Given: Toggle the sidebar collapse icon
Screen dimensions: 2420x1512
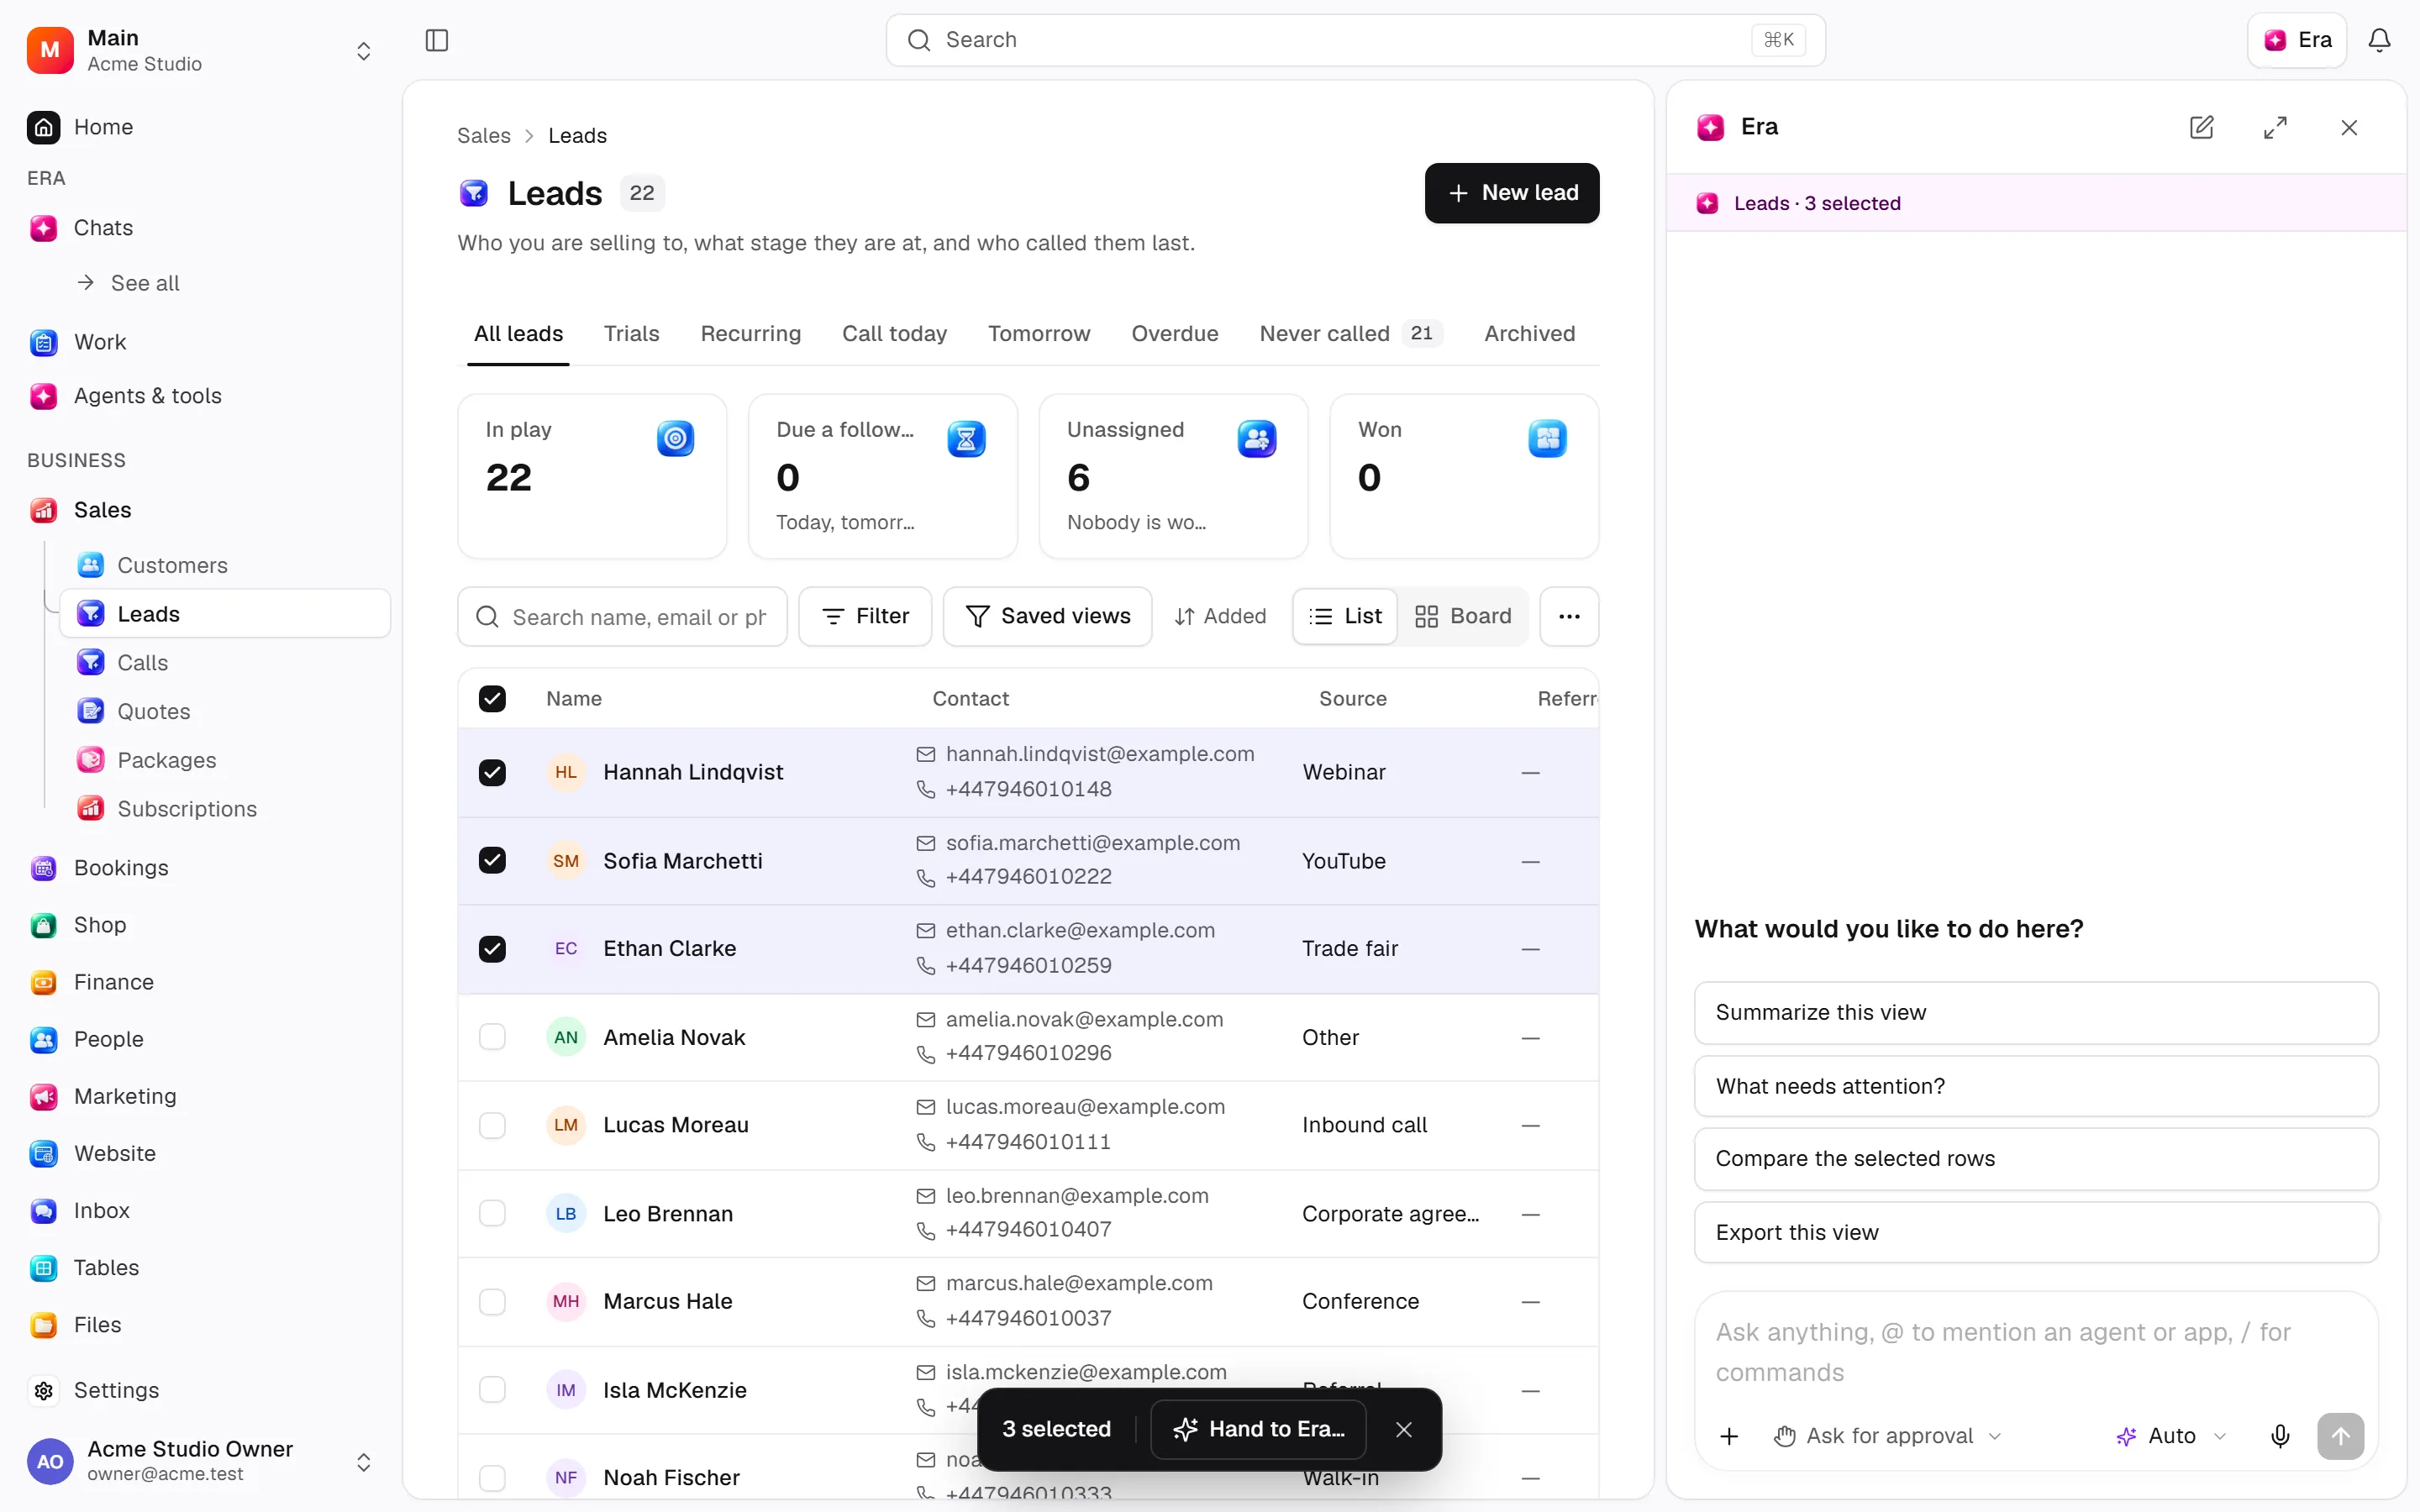Looking at the screenshot, I should pos(437,40).
